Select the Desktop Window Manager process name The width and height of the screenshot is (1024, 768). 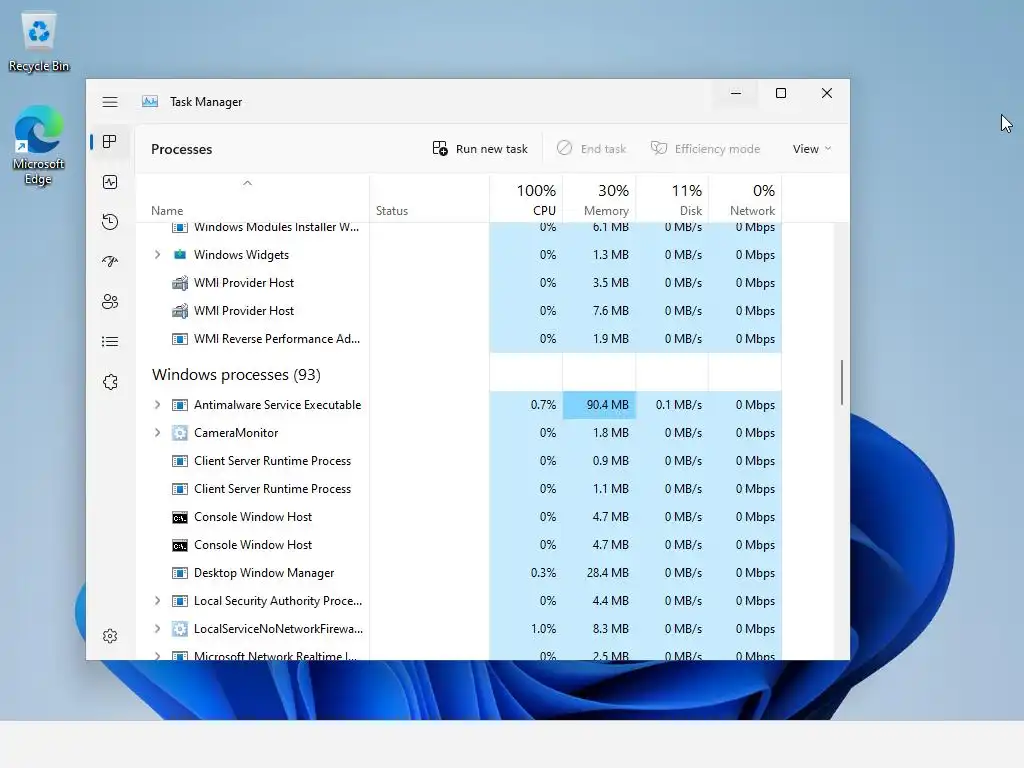tap(264, 573)
